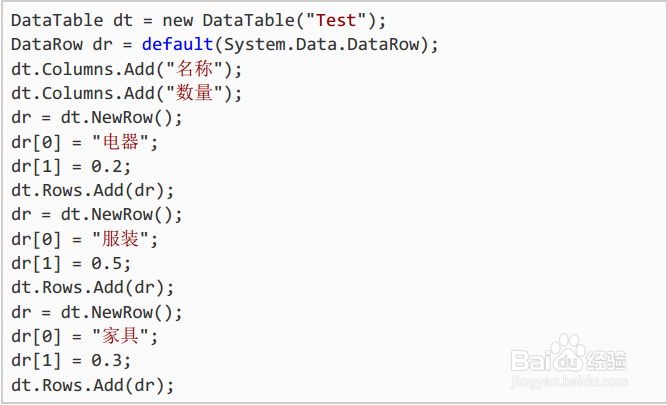Click the DataTable type at line start

(57, 20)
